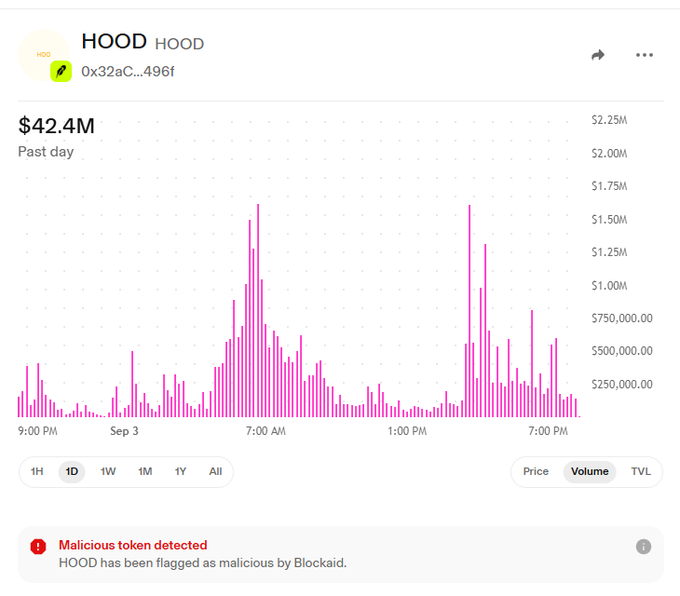Select the 1W time range
This screenshot has width=680, height=596.
pos(108,472)
